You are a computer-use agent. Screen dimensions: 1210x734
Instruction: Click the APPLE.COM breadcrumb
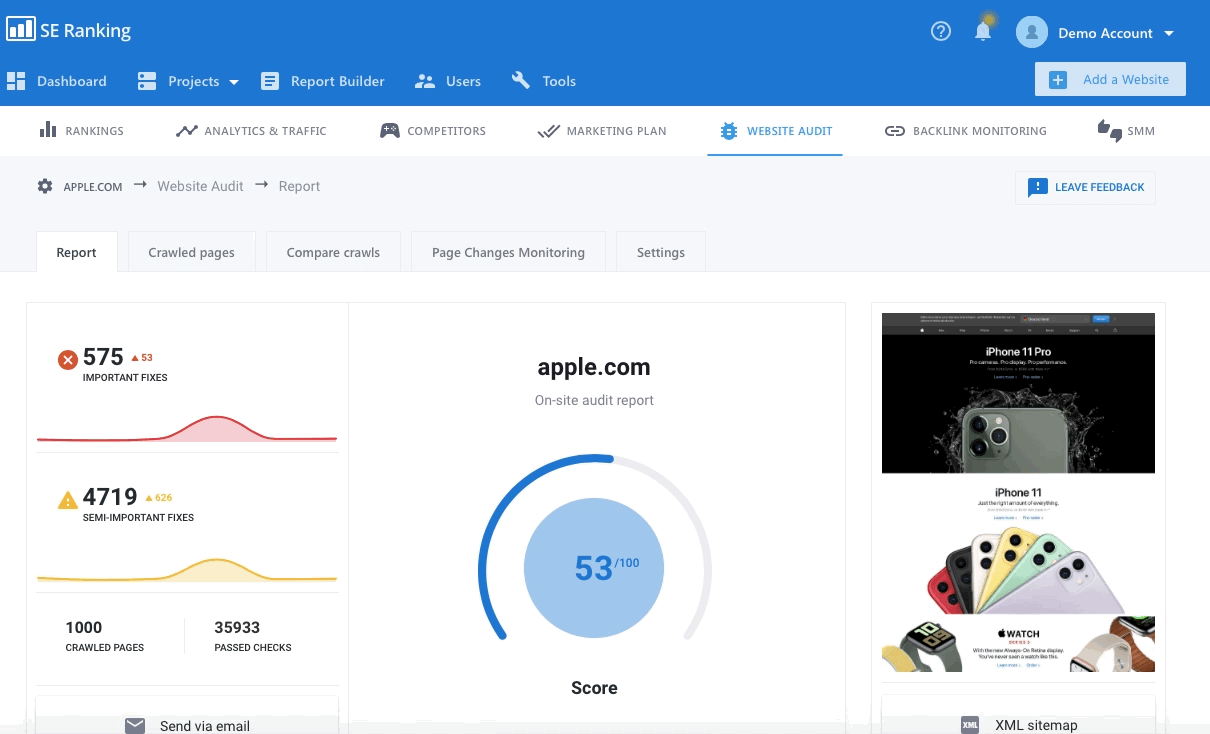click(x=93, y=187)
